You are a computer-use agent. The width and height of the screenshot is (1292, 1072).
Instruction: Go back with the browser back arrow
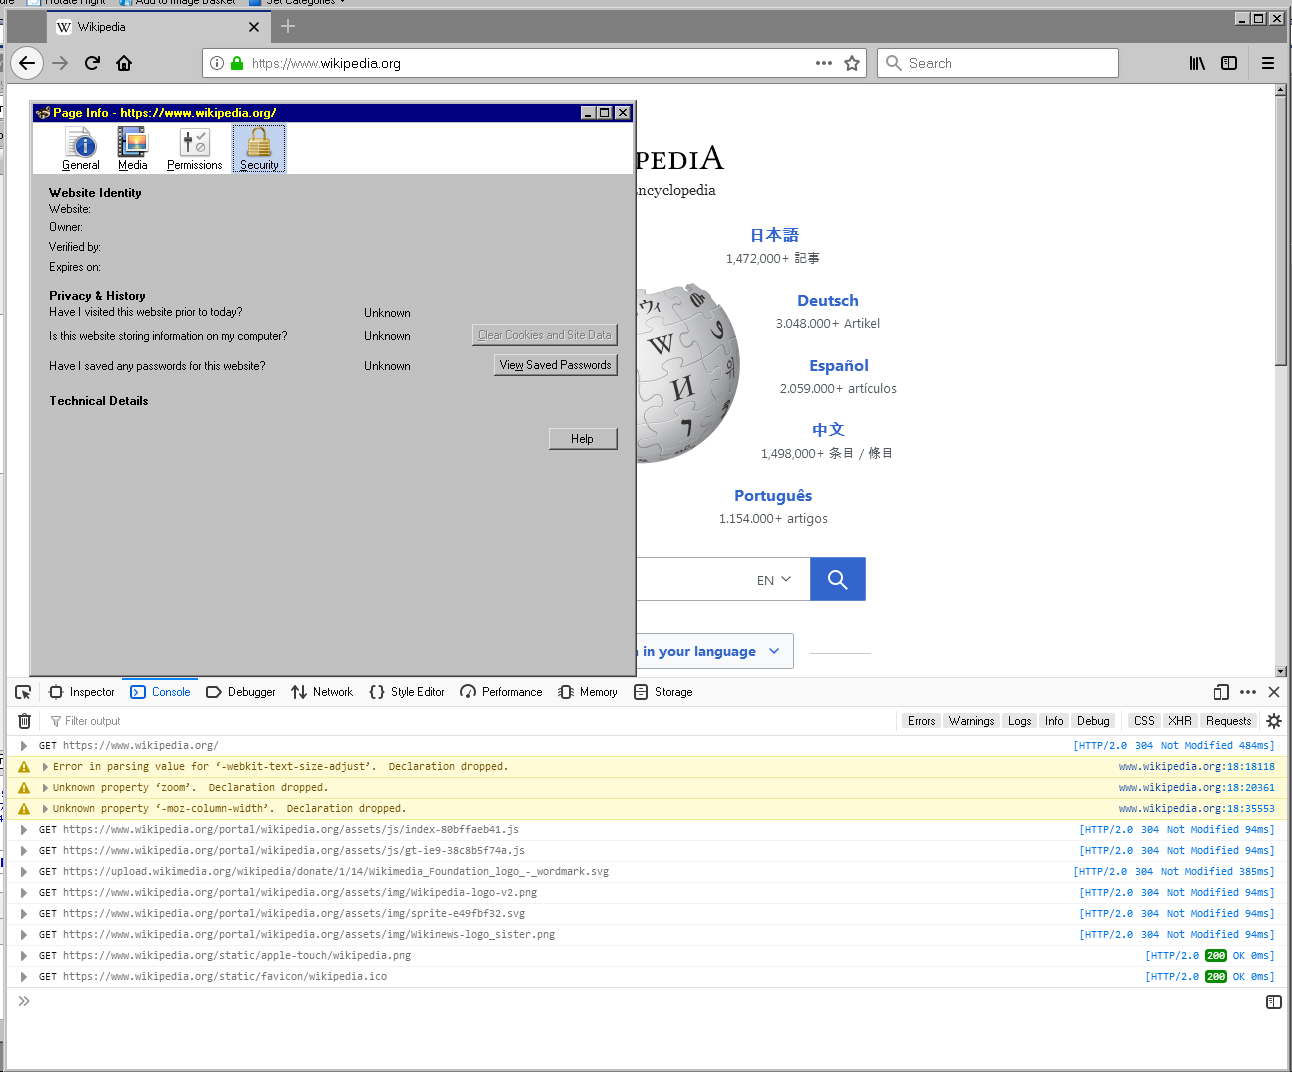pos(27,63)
